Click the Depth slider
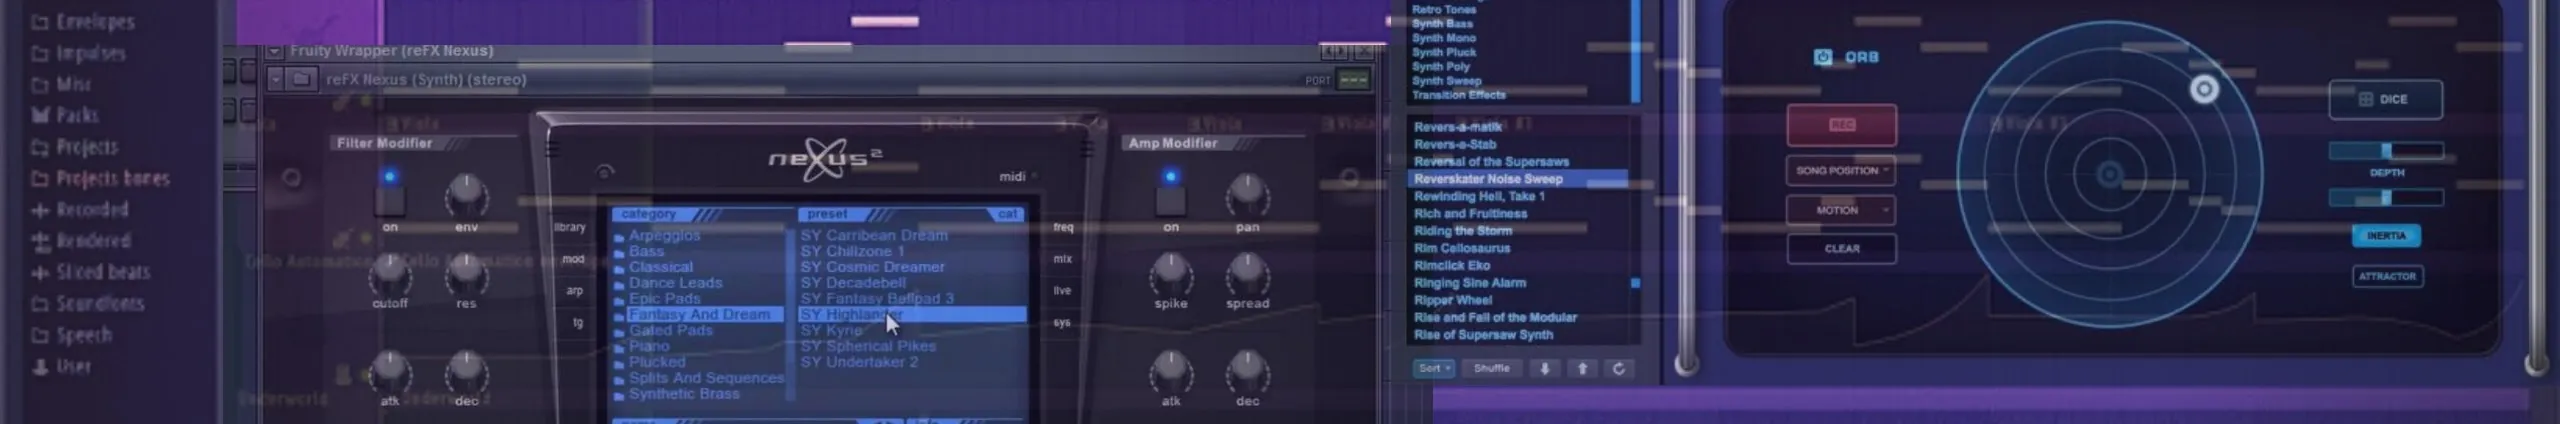 tap(2386, 151)
